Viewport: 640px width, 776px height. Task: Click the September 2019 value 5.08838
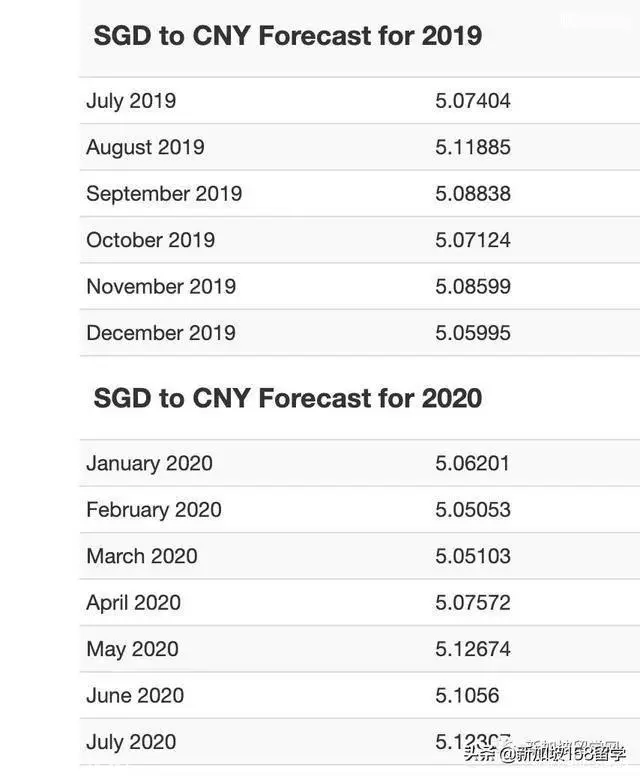473,194
